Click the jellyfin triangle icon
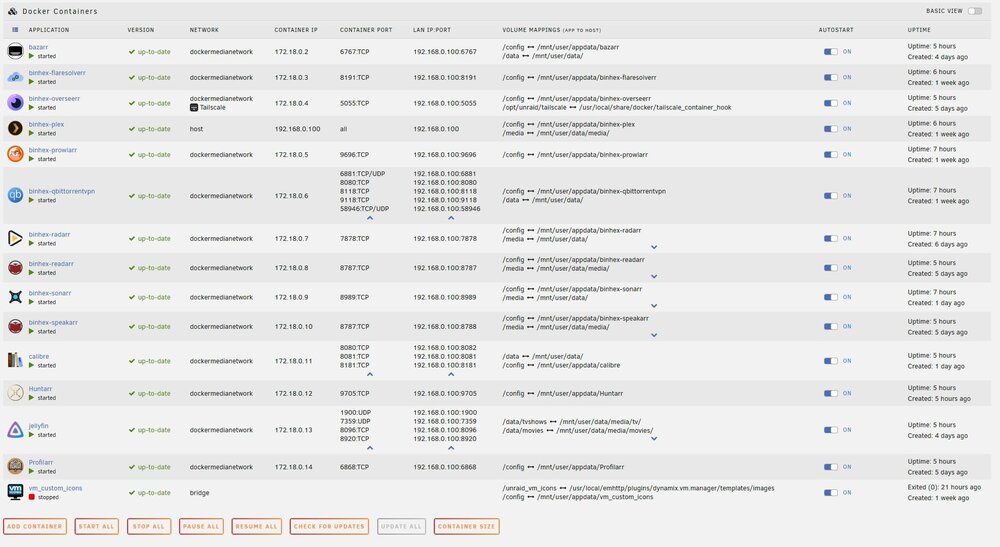 coord(15,430)
